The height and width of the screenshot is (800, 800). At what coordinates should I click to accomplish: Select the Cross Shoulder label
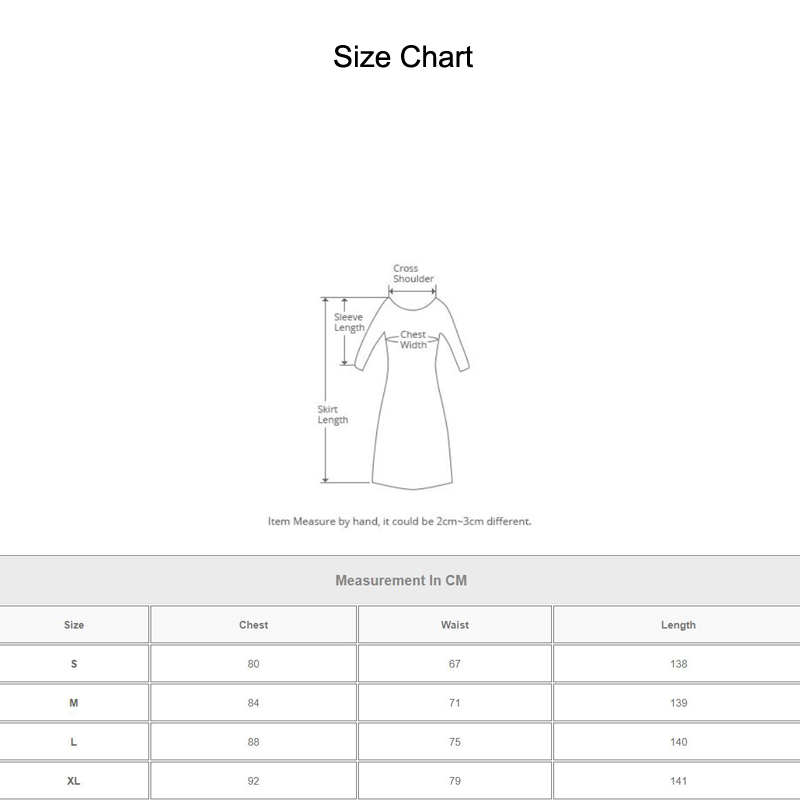point(412,274)
